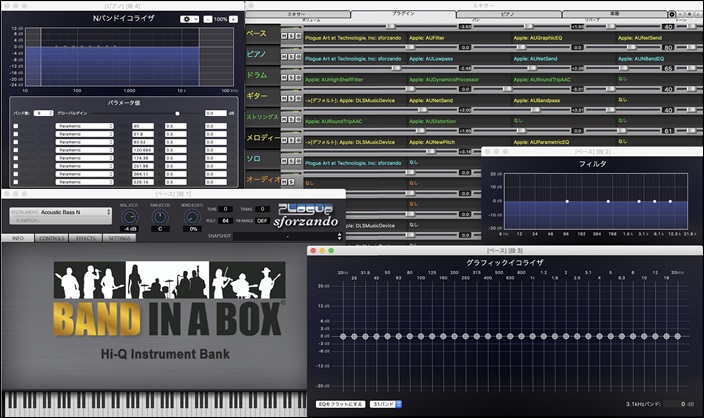Enable the 40 Hz band checkbox
Screen dimensions: 704x418
point(16,126)
